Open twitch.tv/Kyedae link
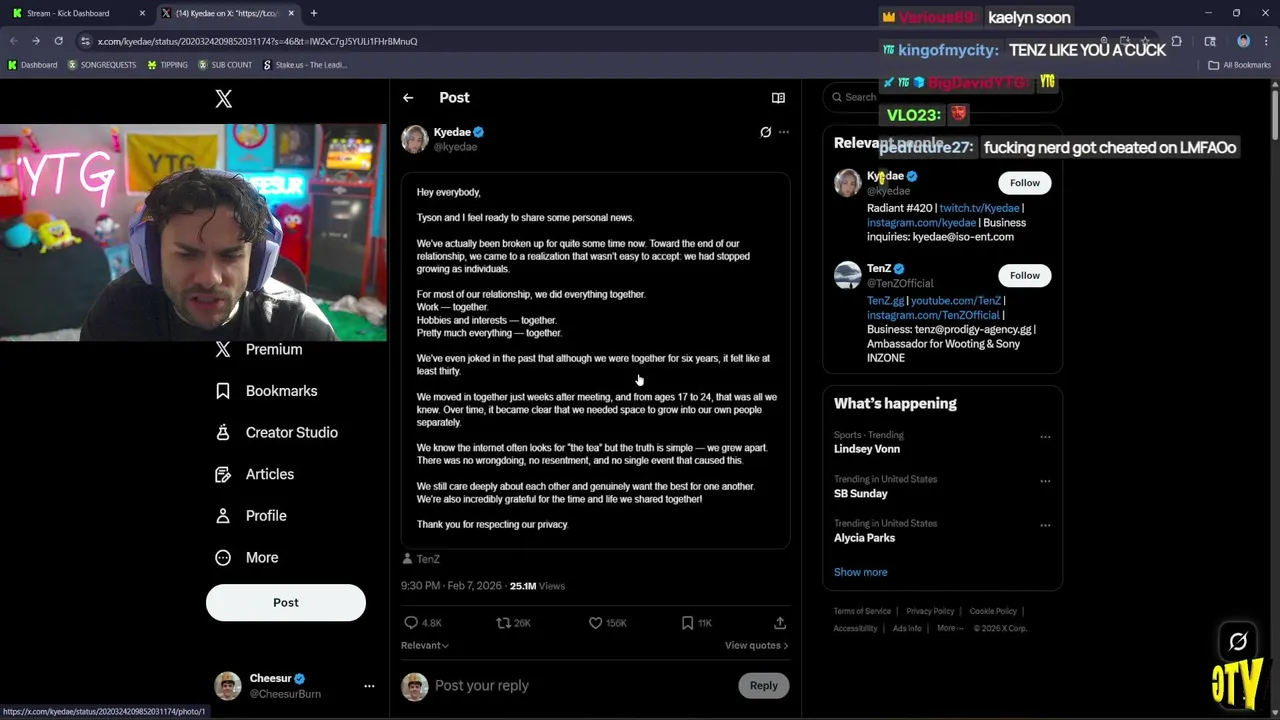The height and width of the screenshot is (720, 1280). (979, 208)
